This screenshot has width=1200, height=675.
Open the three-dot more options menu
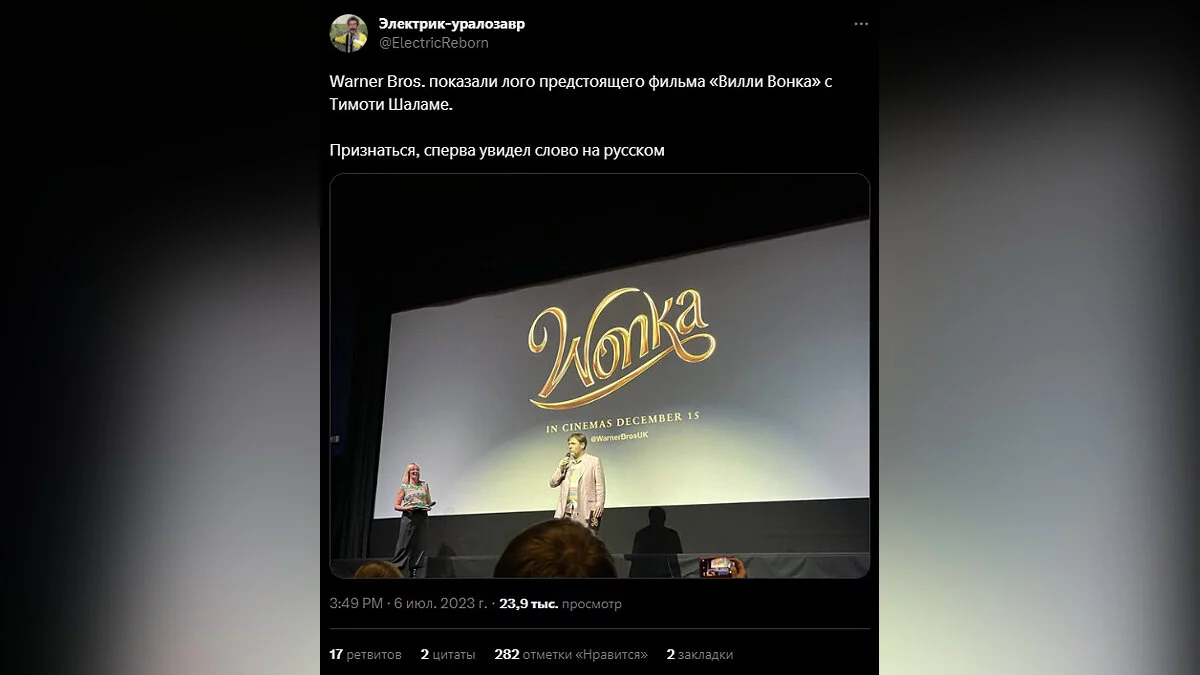pyautogui.click(x=860, y=24)
